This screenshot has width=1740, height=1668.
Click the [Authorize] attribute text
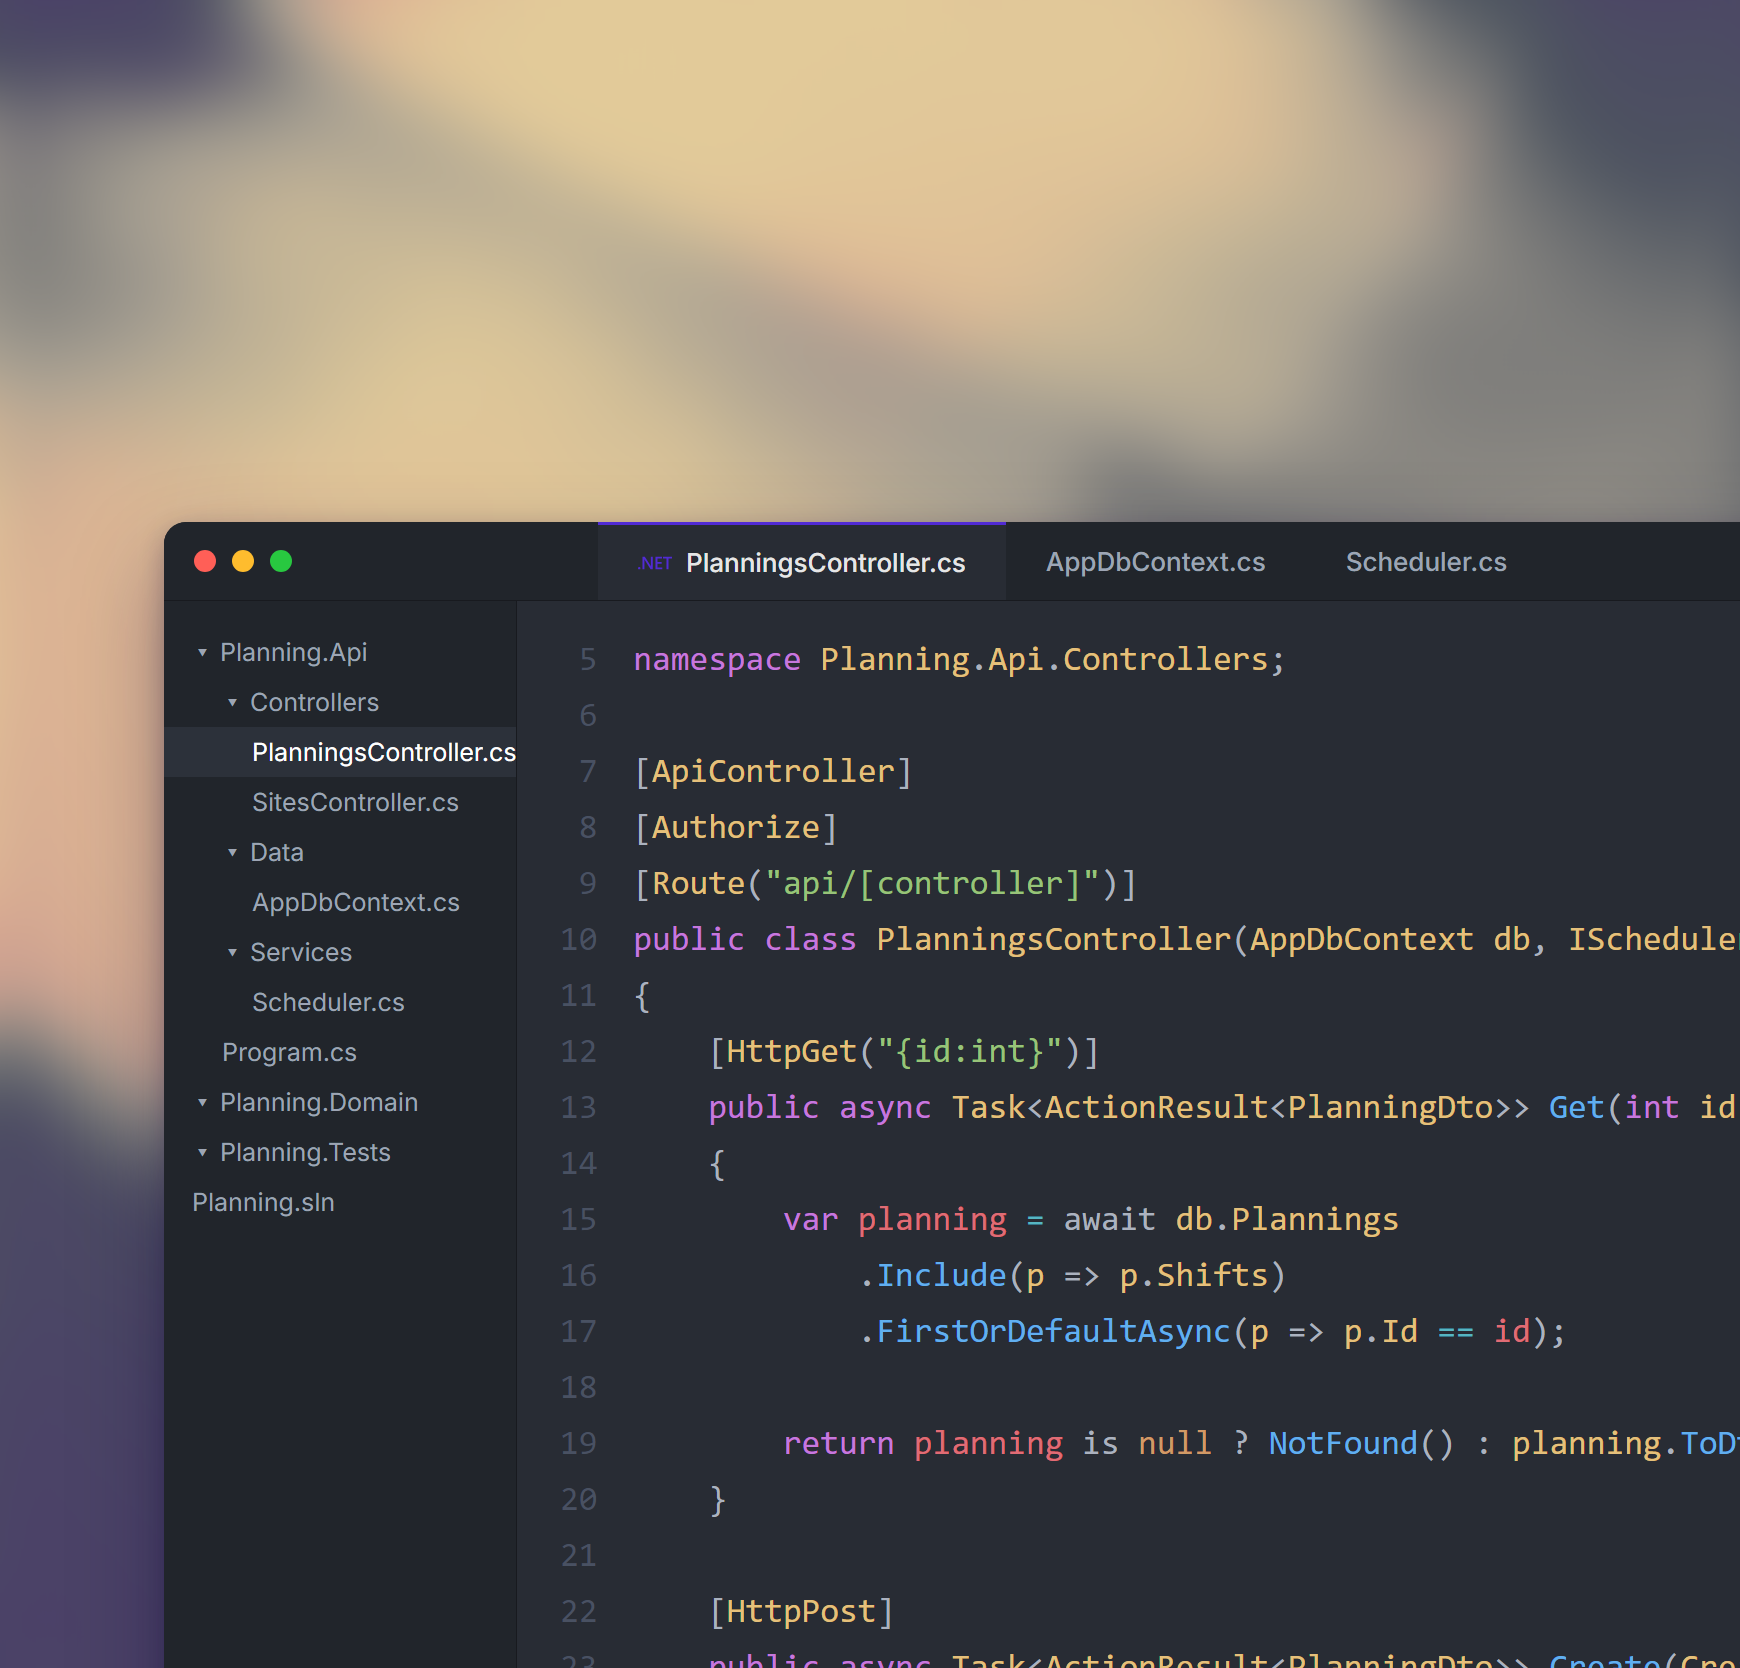[736, 827]
